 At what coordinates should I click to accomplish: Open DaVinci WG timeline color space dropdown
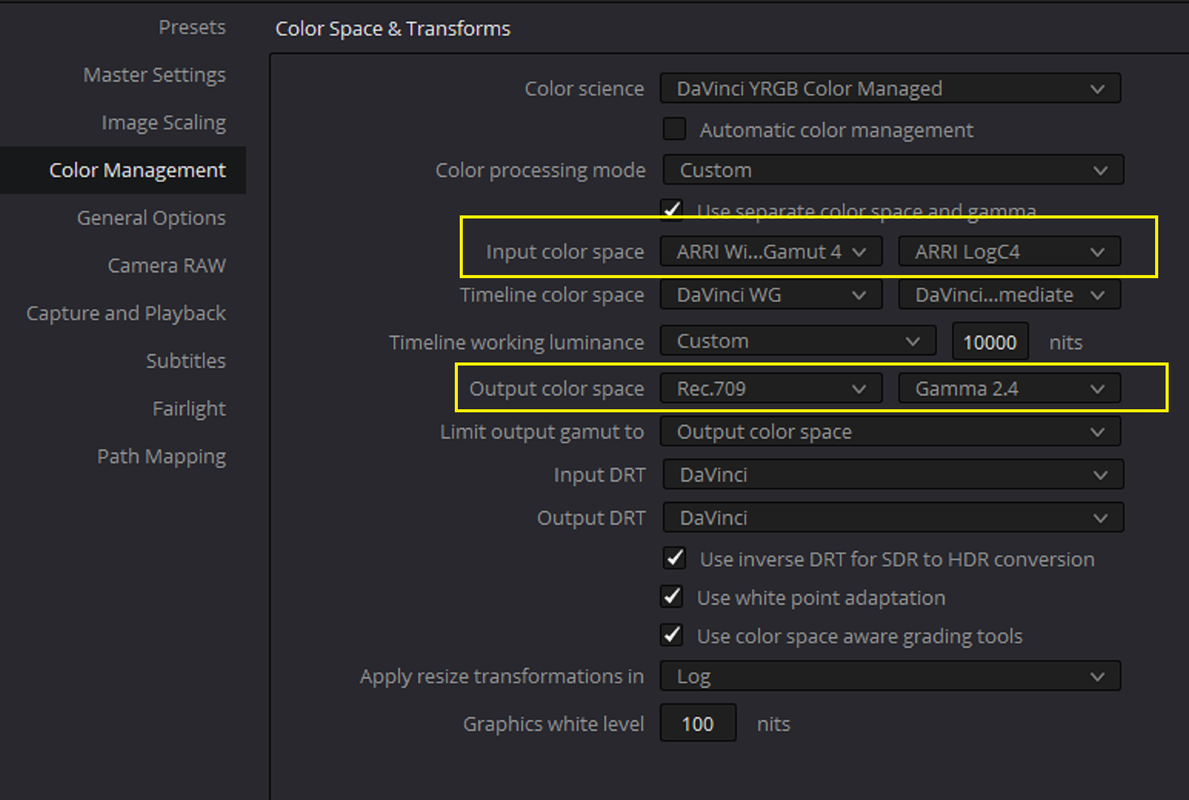771,295
